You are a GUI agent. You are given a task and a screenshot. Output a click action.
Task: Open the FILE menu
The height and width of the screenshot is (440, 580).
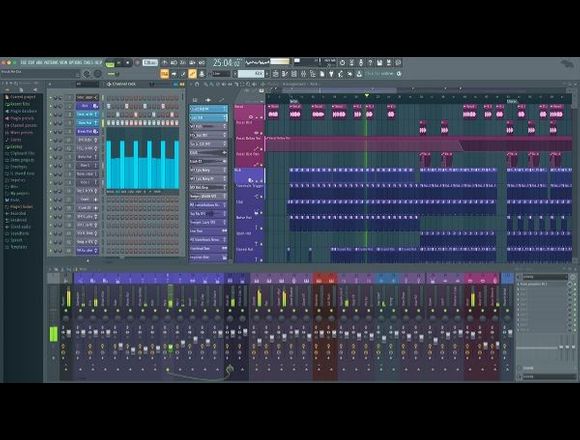[x=23, y=62]
